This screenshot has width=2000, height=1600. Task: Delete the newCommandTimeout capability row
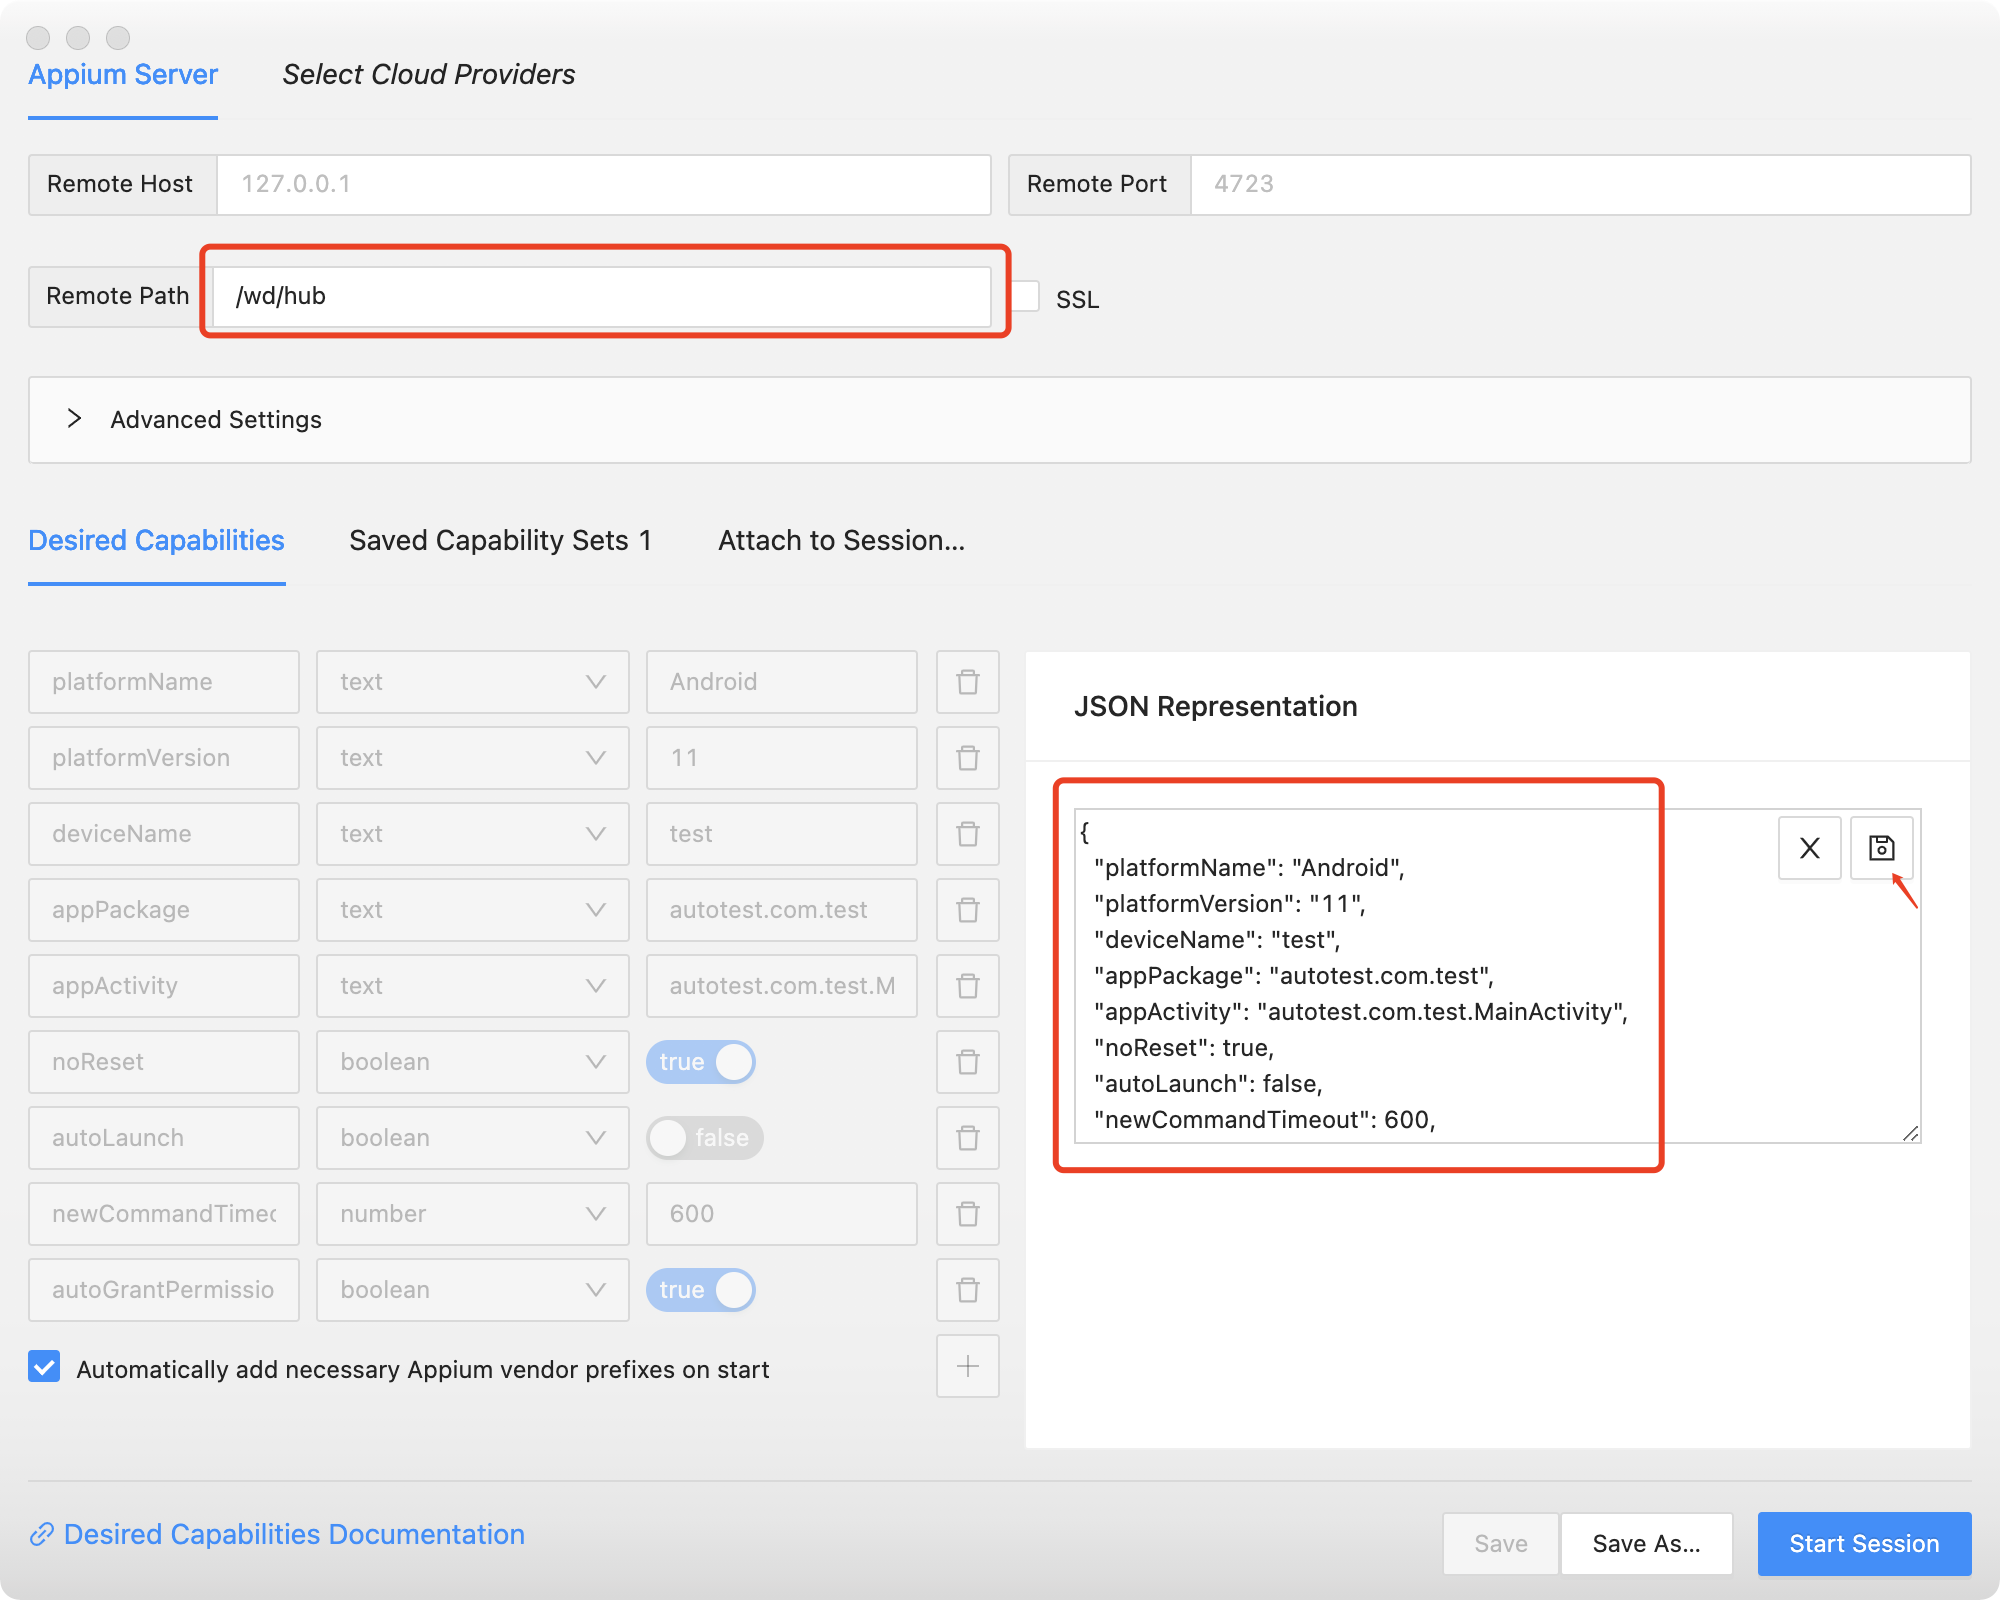click(x=967, y=1214)
